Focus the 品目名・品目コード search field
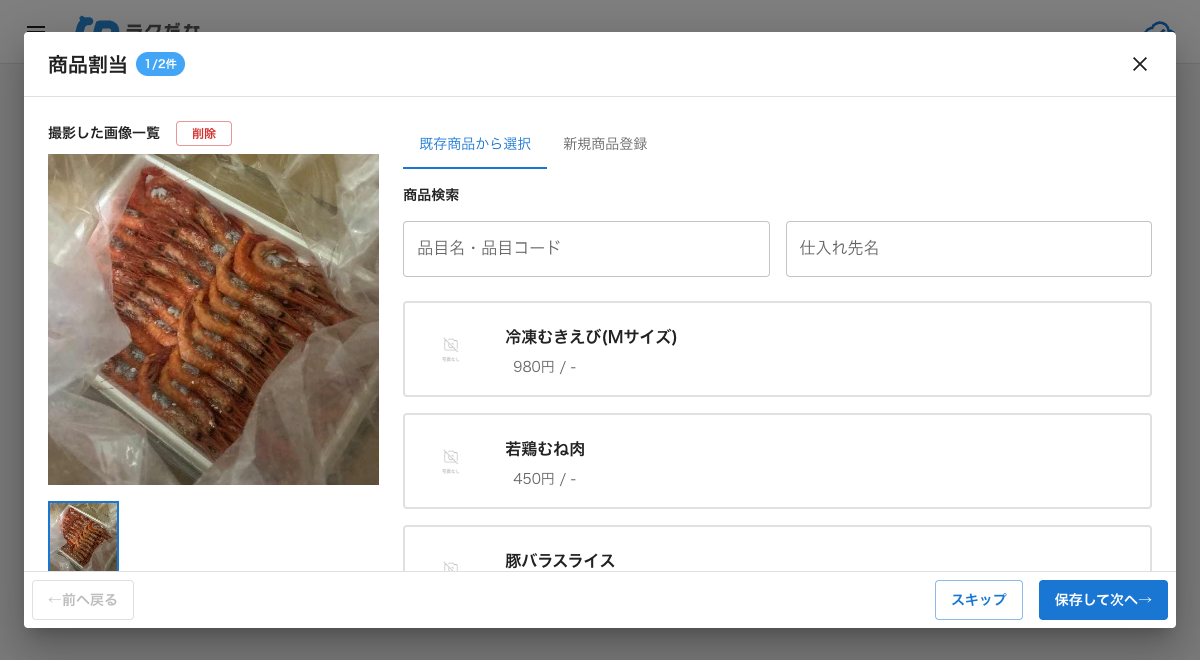Viewport: 1200px width, 660px height. click(x=586, y=249)
